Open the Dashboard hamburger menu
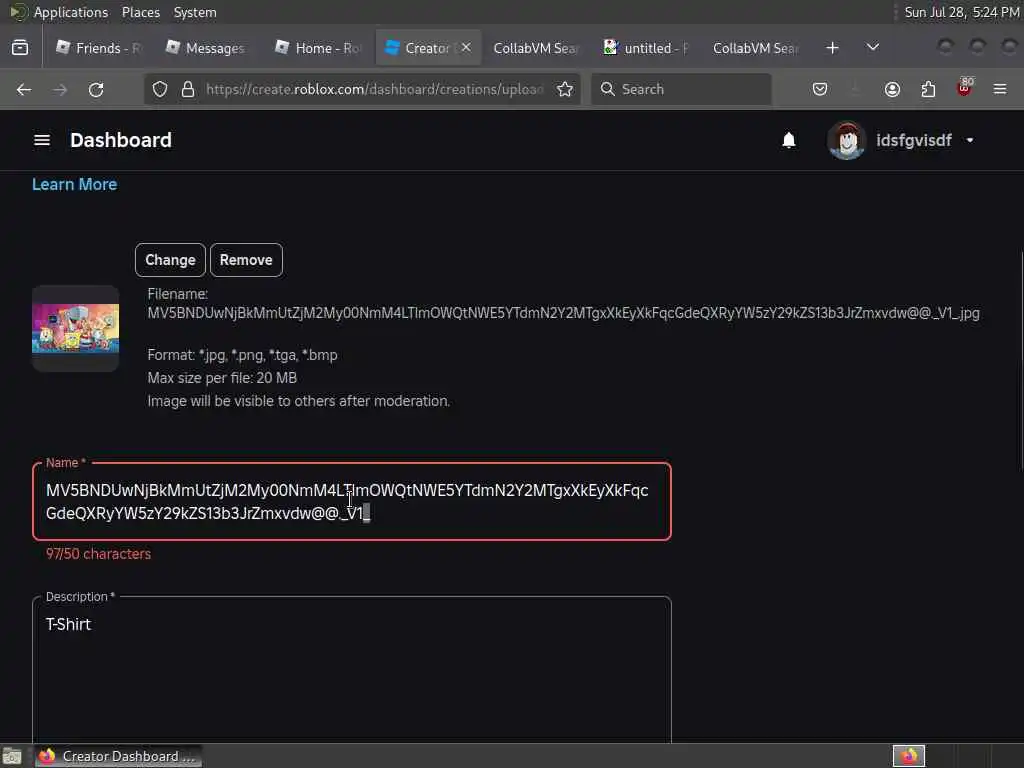The image size is (1024, 768). click(x=42, y=140)
